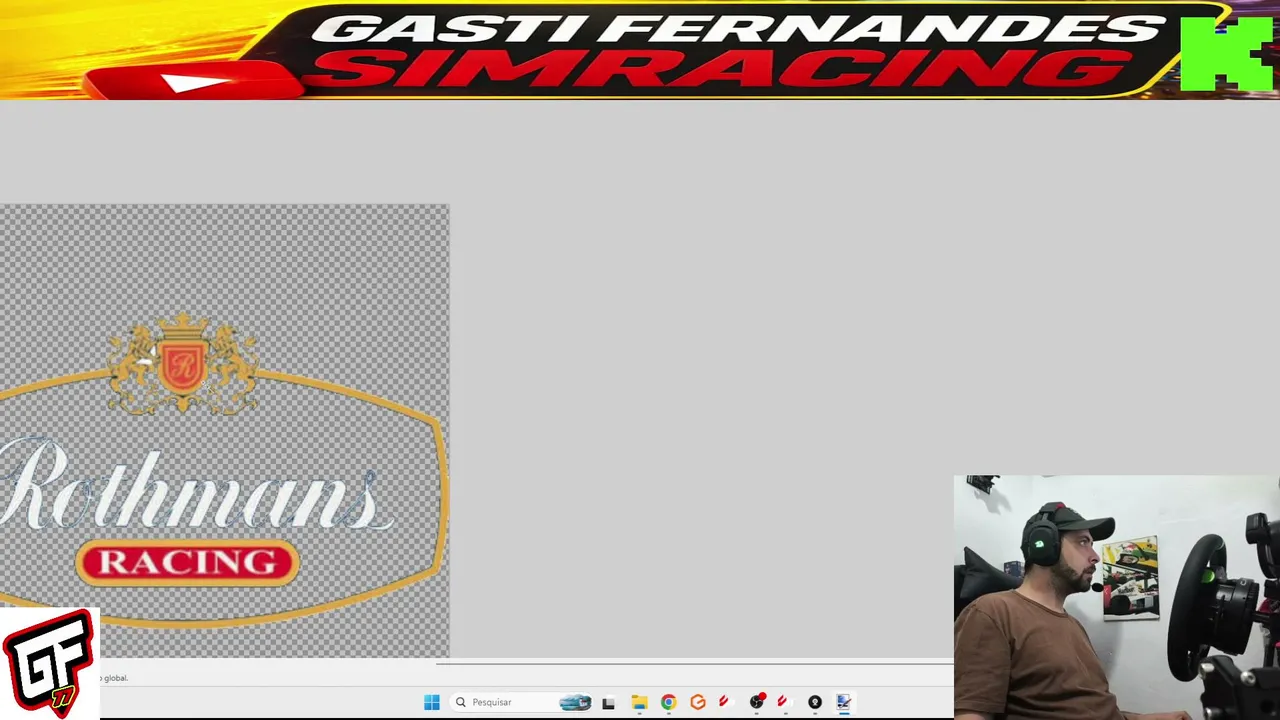Open the red icon right of OBS
Screen dimensions: 1280x720
point(782,702)
